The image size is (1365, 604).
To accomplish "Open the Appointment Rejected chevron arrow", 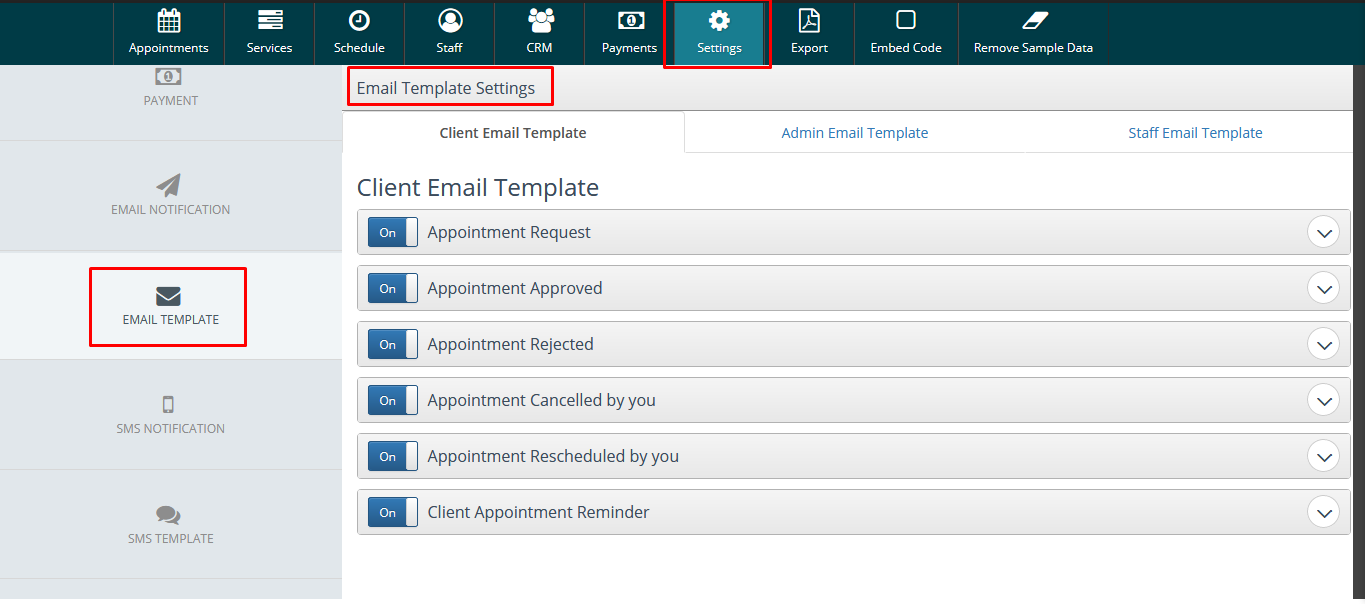I will tap(1324, 345).
